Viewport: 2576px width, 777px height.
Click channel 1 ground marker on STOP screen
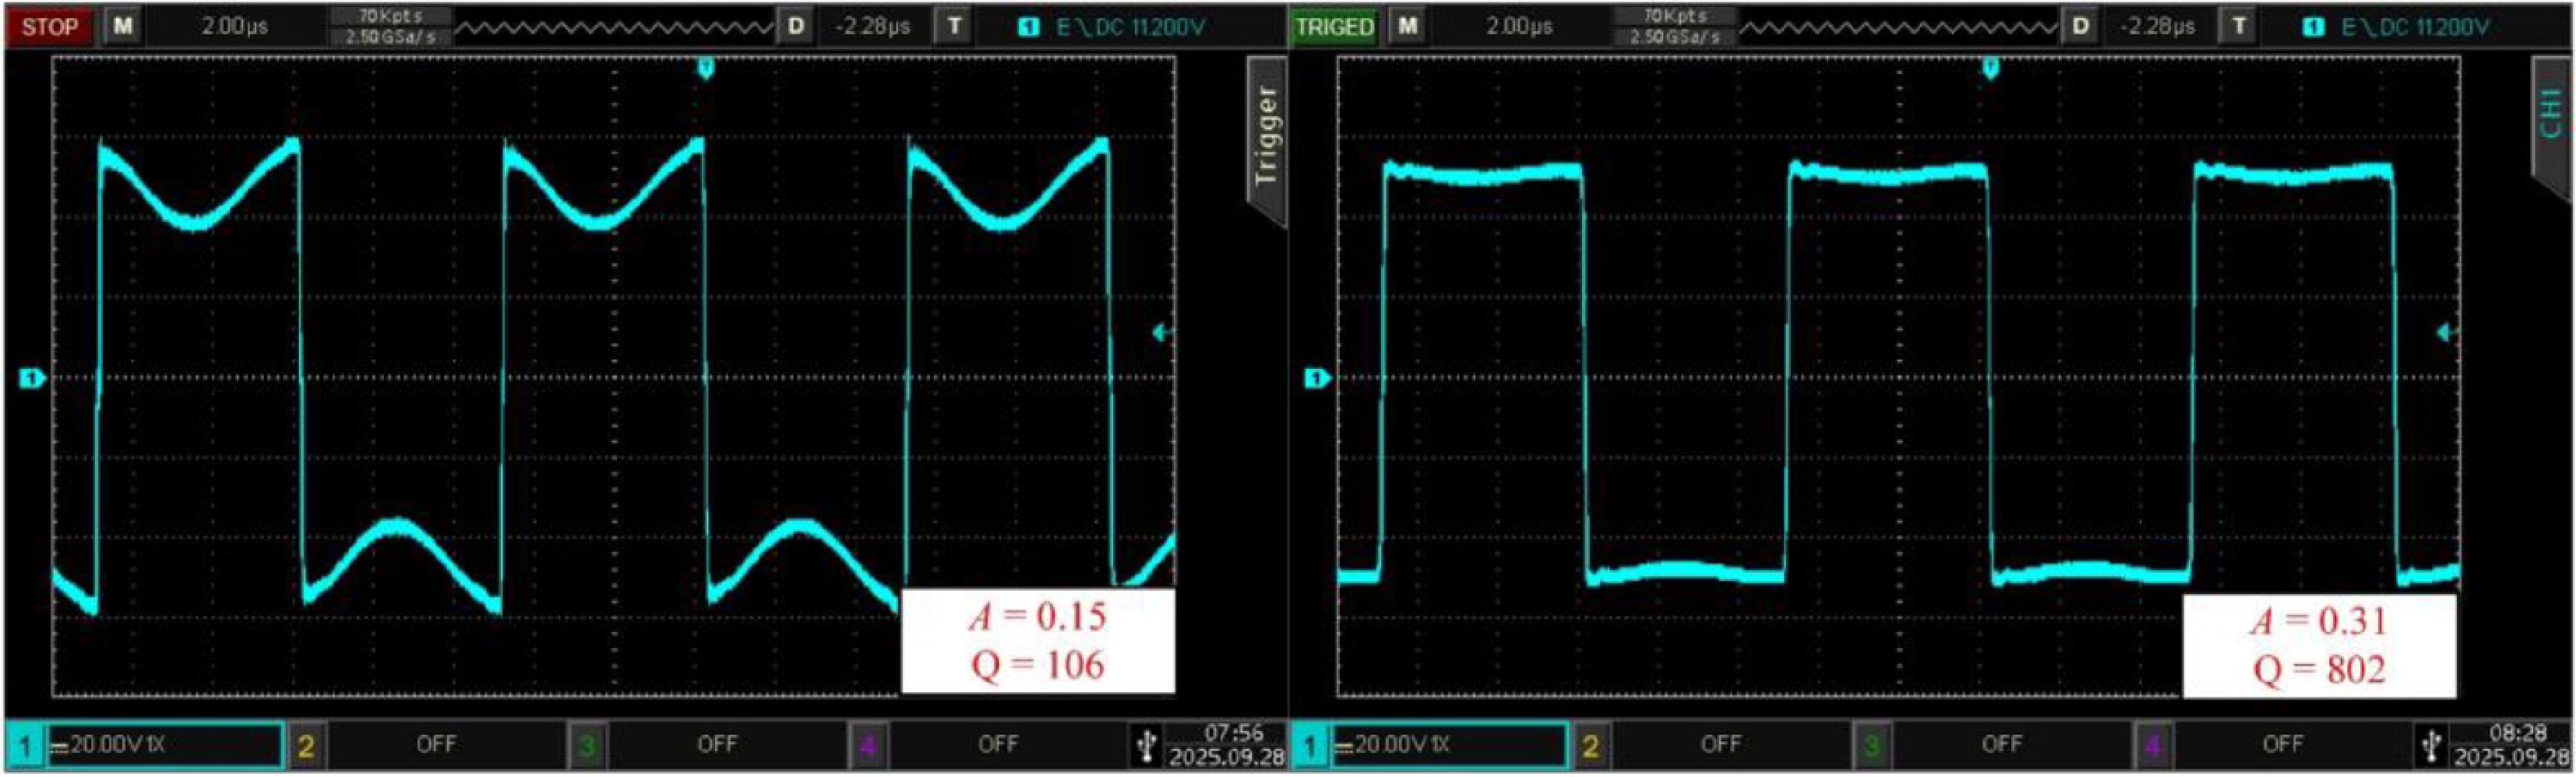click(32, 378)
